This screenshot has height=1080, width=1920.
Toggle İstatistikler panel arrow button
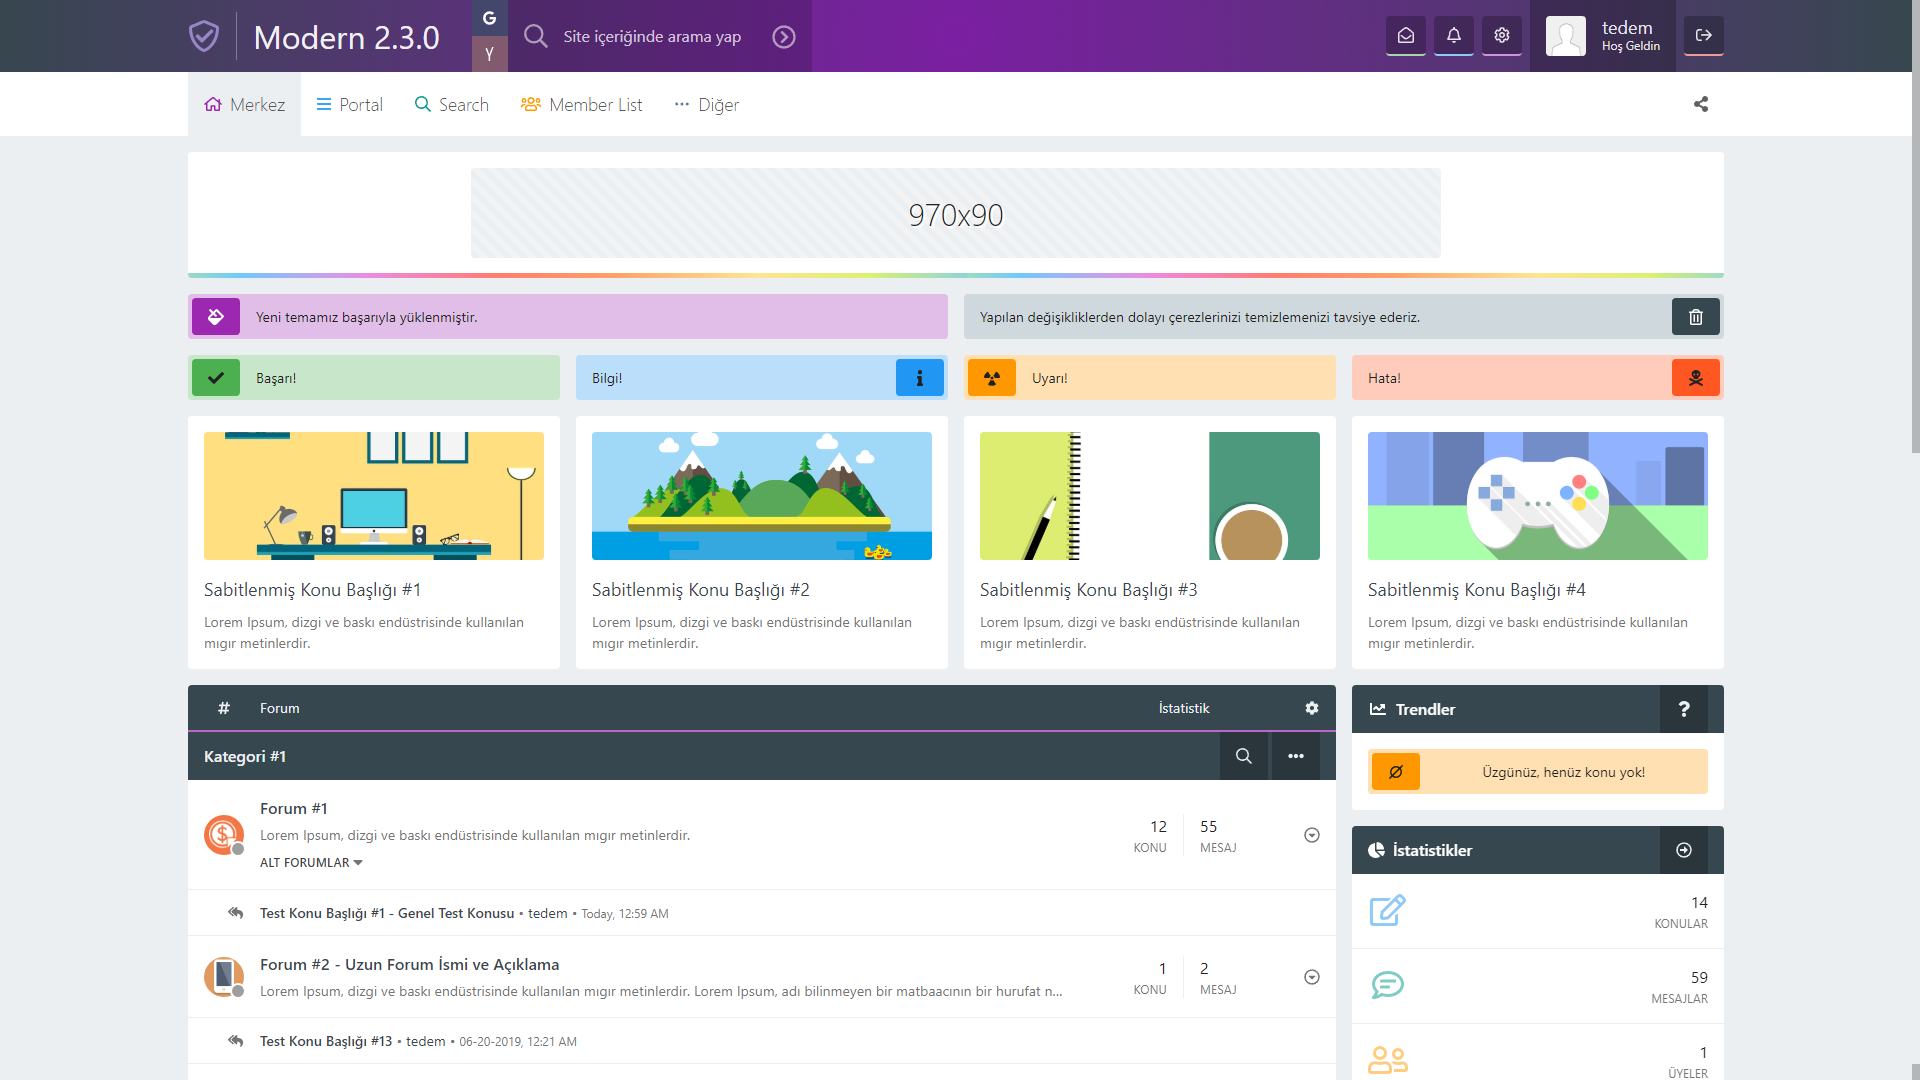coord(1683,850)
